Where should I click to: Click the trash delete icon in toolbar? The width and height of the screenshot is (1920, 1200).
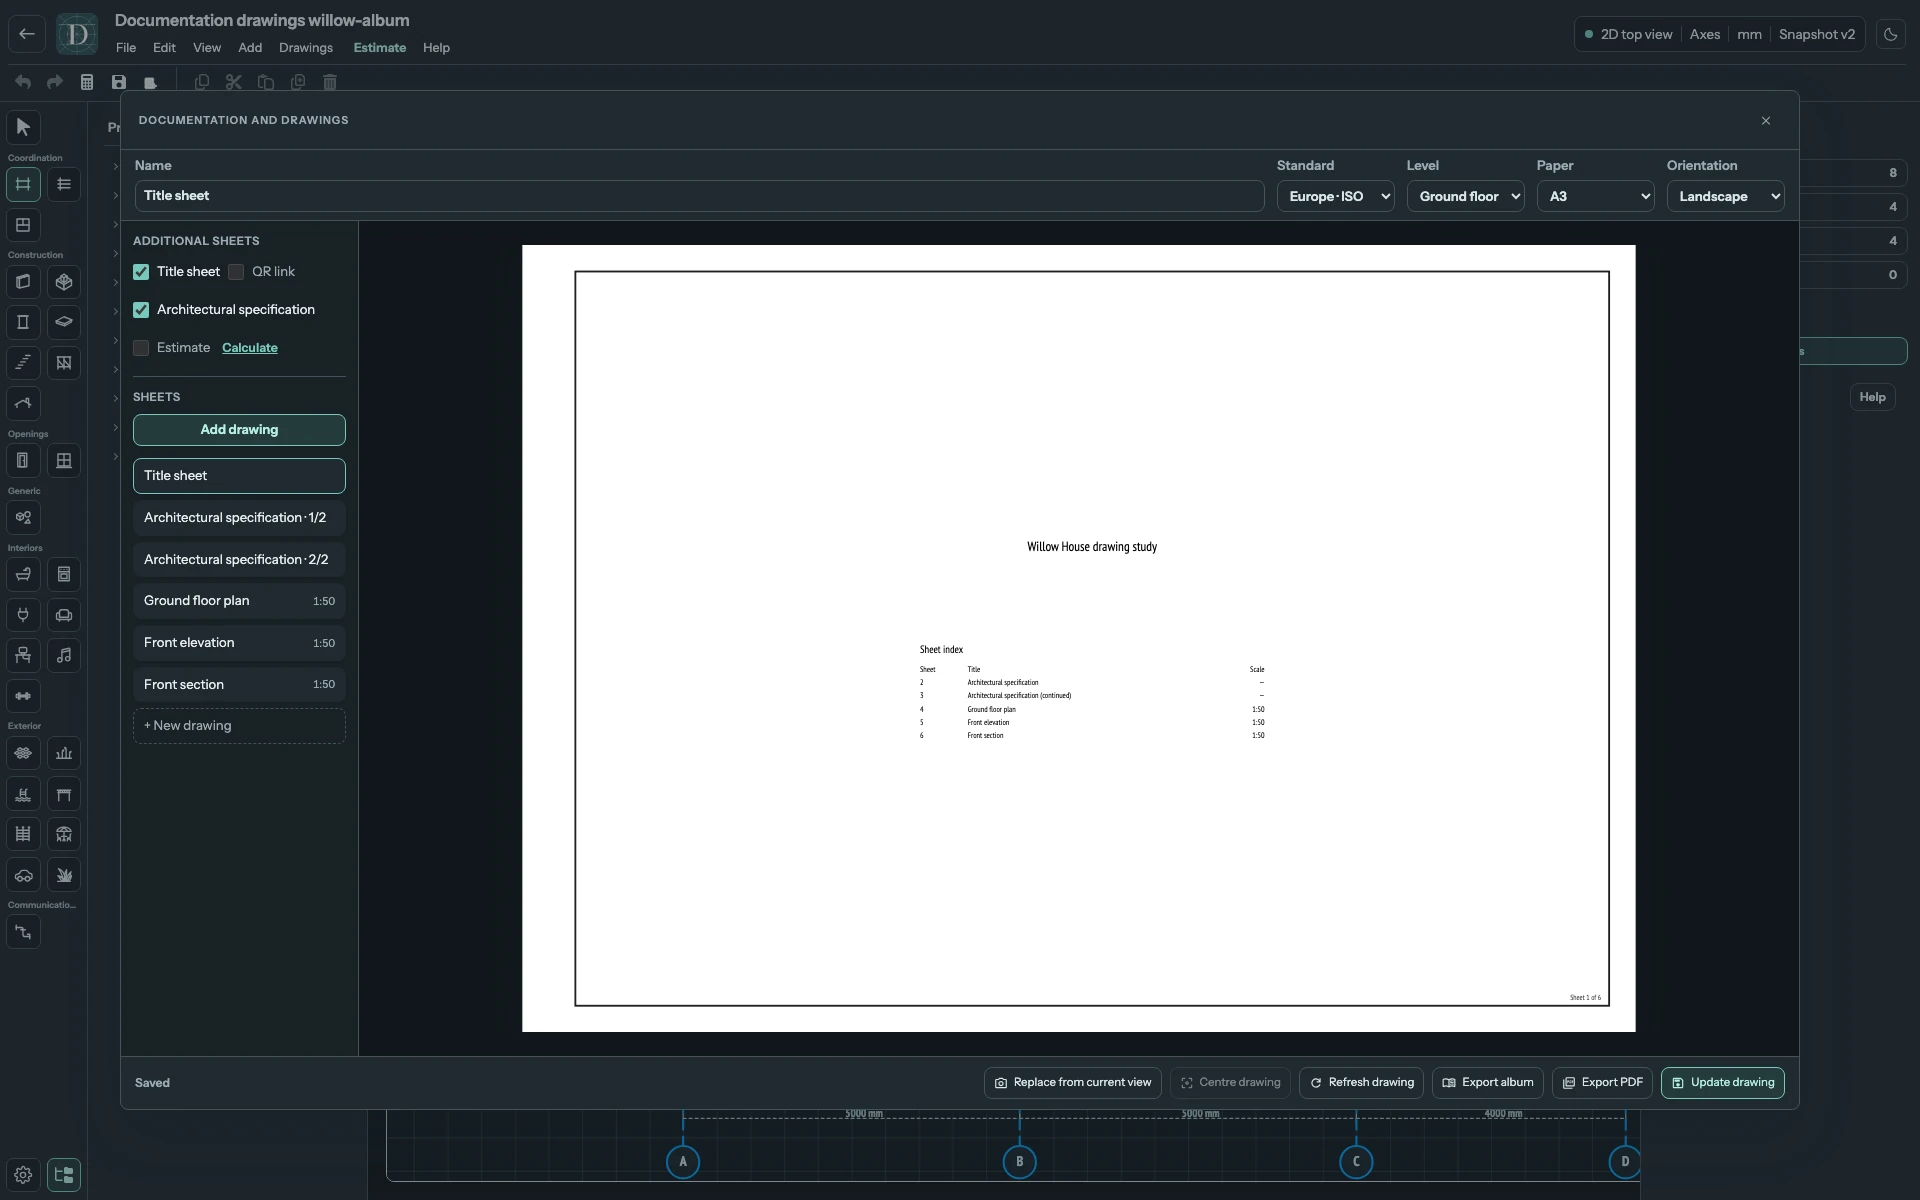coord(330,82)
